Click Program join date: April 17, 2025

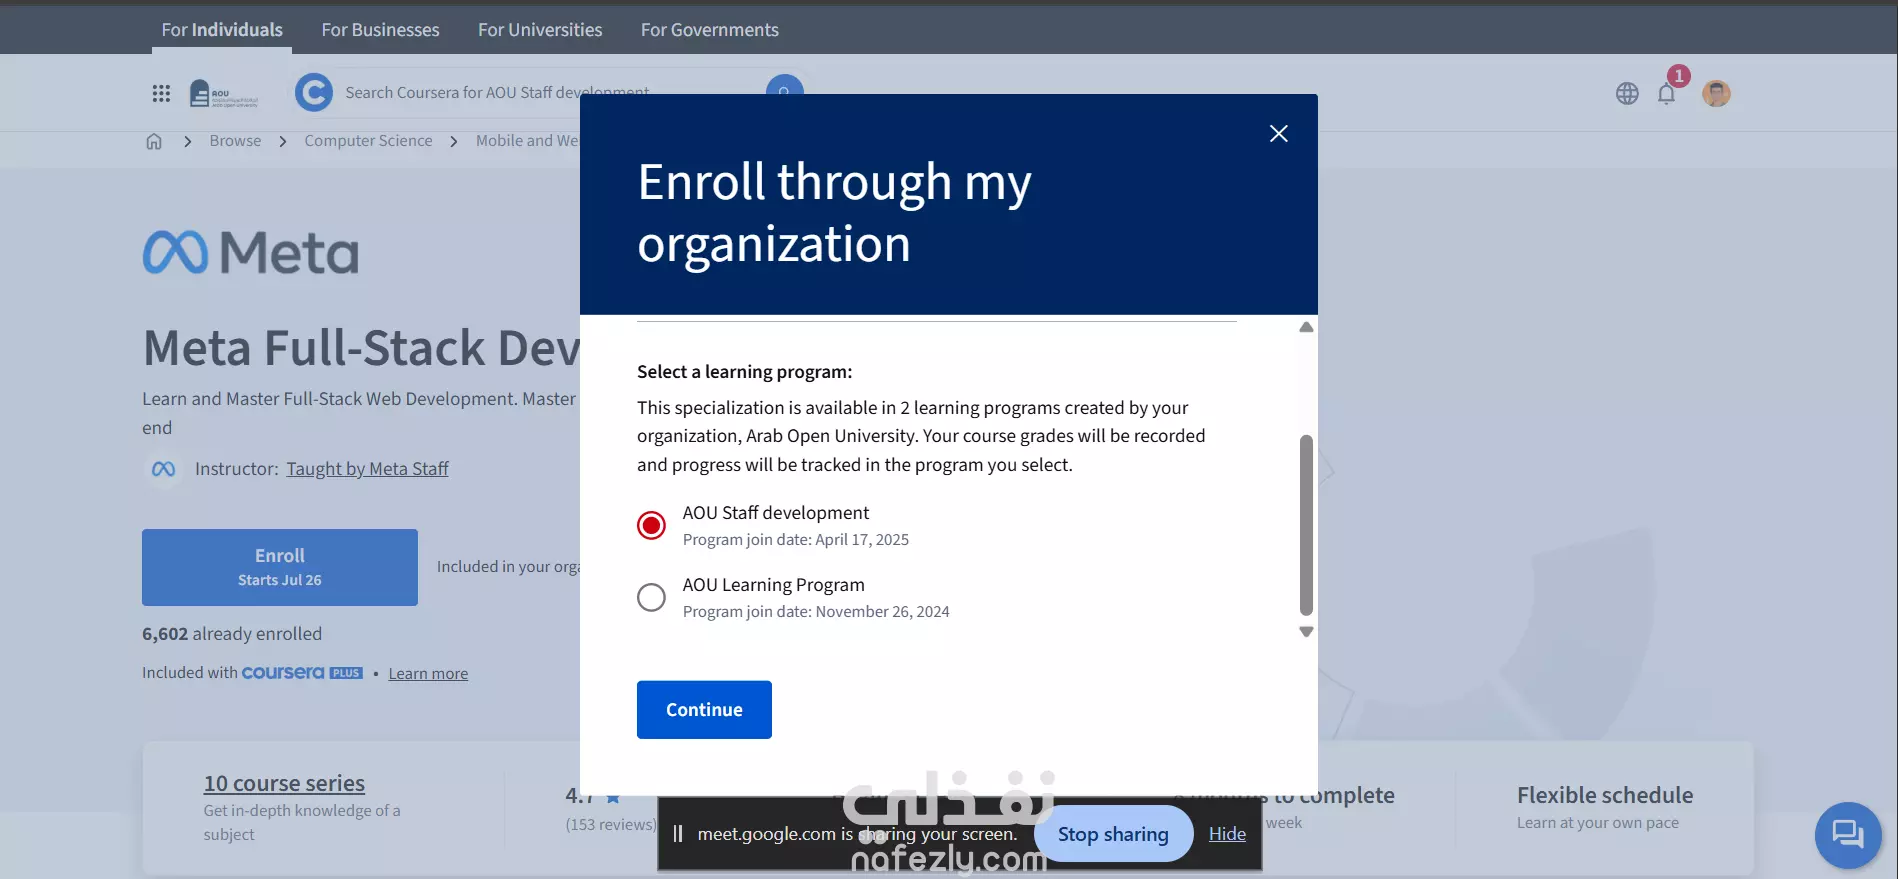point(796,540)
